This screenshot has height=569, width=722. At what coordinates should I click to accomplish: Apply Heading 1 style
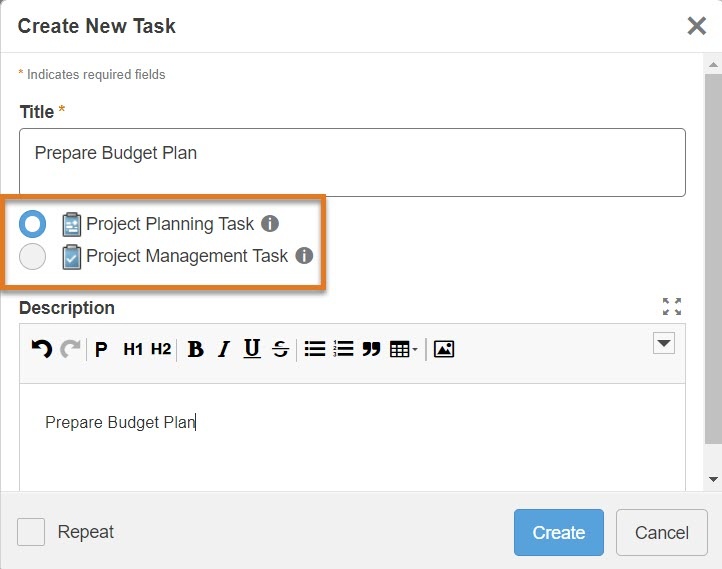click(133, 349)
